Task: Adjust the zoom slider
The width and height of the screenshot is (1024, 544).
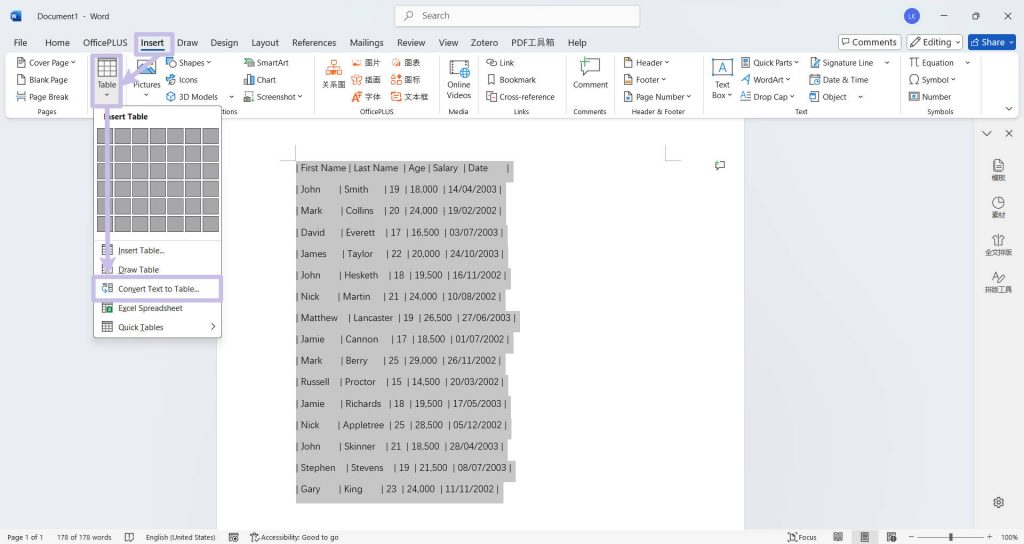Action: pos(950,537)
